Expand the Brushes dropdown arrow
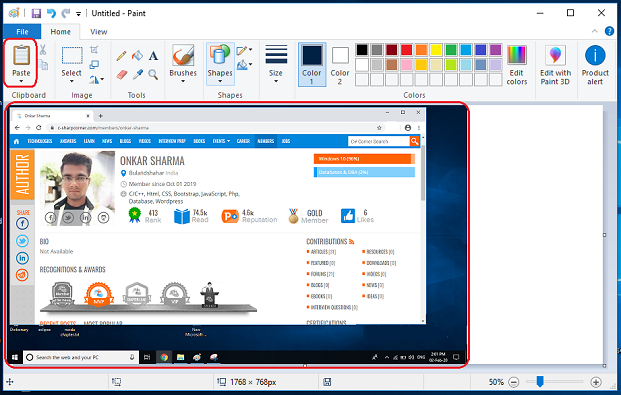Screen dimensions: 621x395 pyautogui.click(x=183, y=81)
